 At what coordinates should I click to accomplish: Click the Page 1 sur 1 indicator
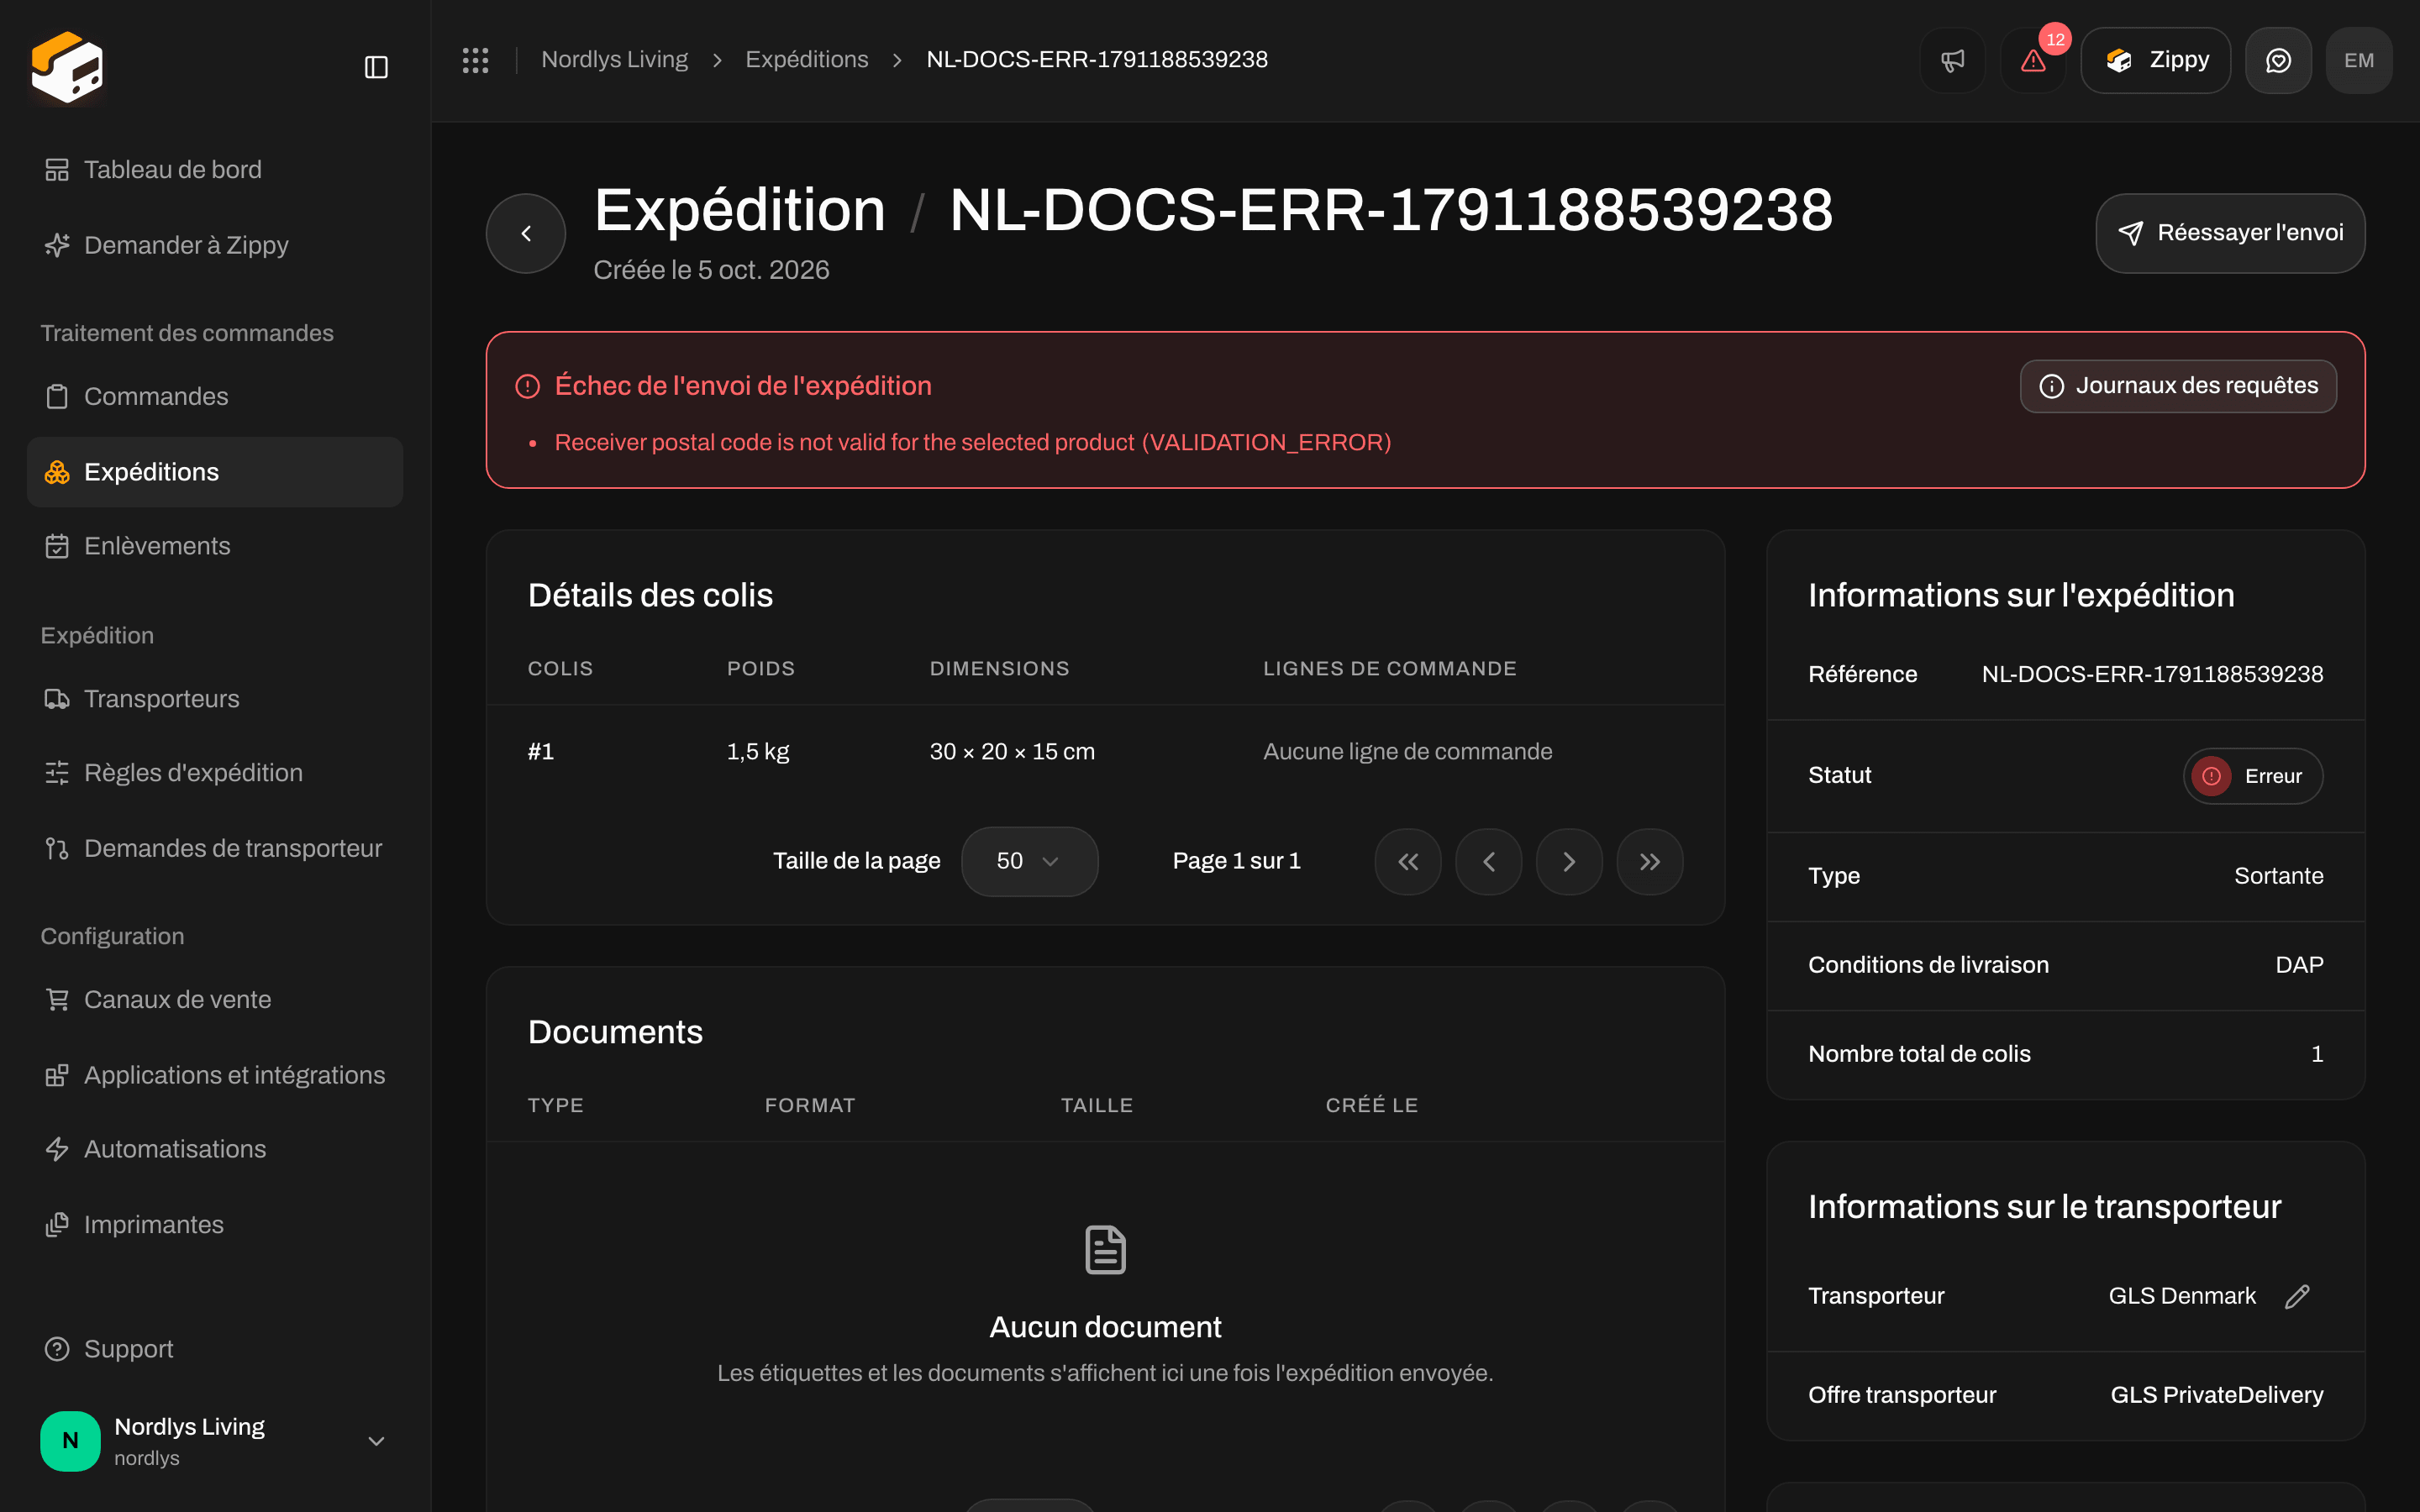[x=1236, y=861]
